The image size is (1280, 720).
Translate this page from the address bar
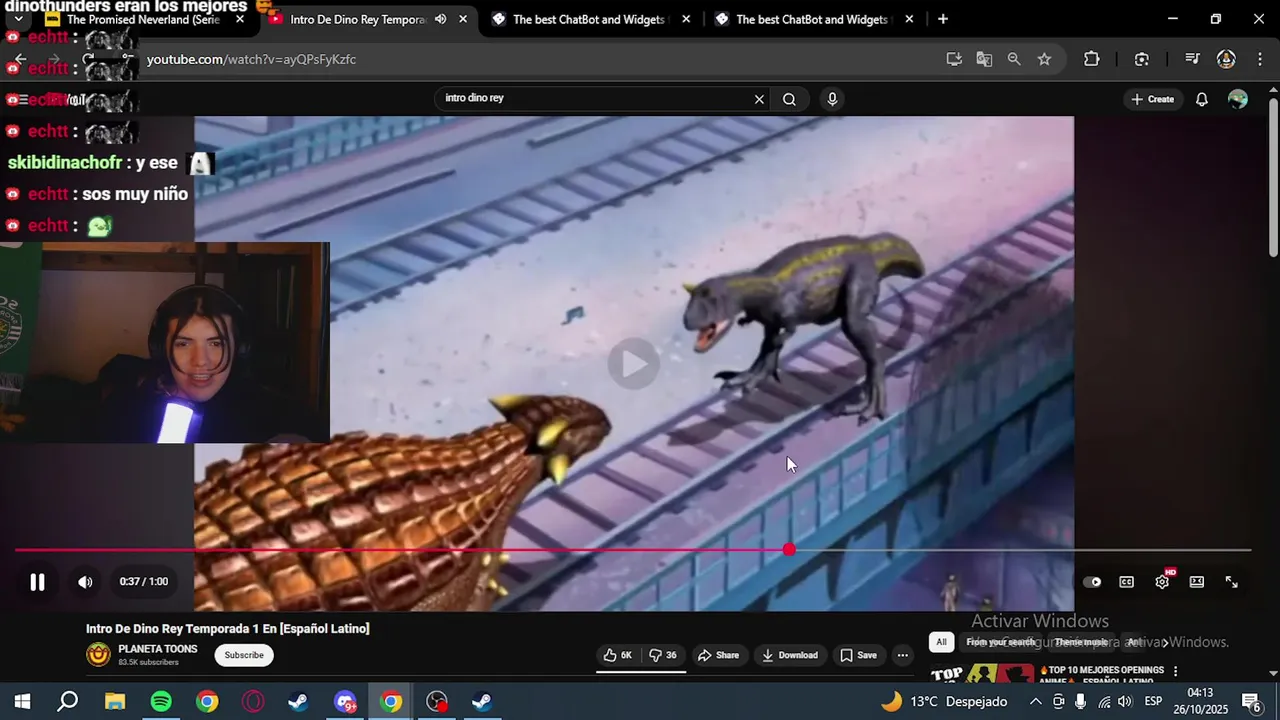point(984,59)
